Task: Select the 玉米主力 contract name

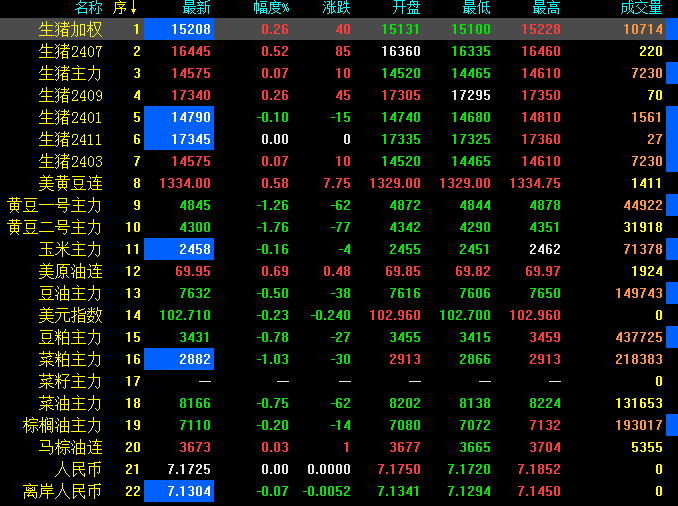Action: click(70, 250)
